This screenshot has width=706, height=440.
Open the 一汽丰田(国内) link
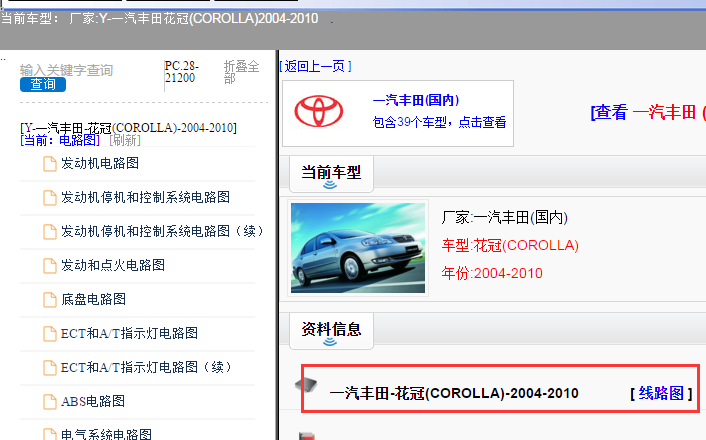point(416,100)
